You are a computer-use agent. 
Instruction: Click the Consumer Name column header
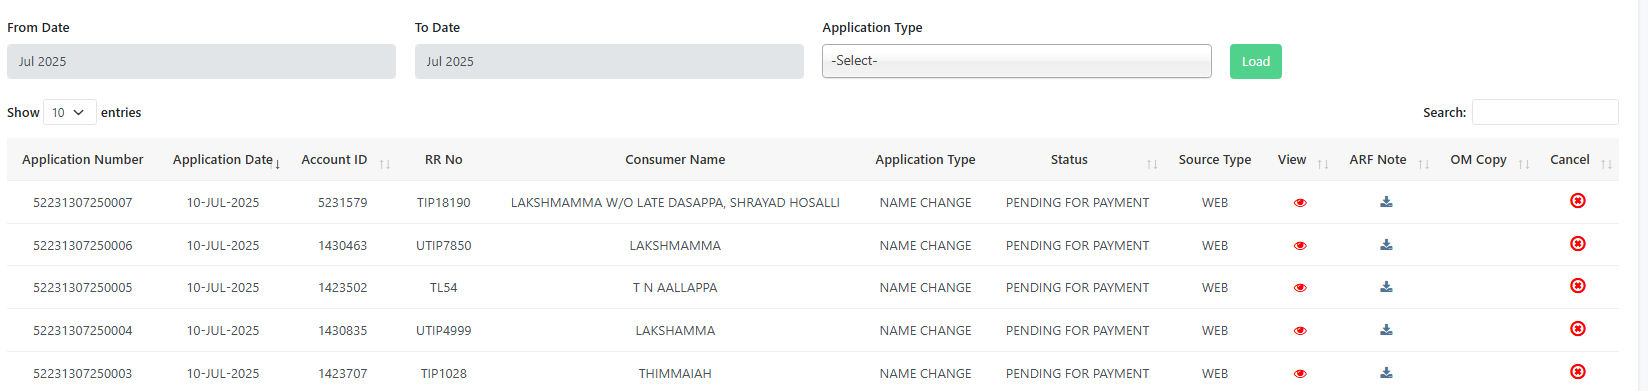(x=675, y=160)
